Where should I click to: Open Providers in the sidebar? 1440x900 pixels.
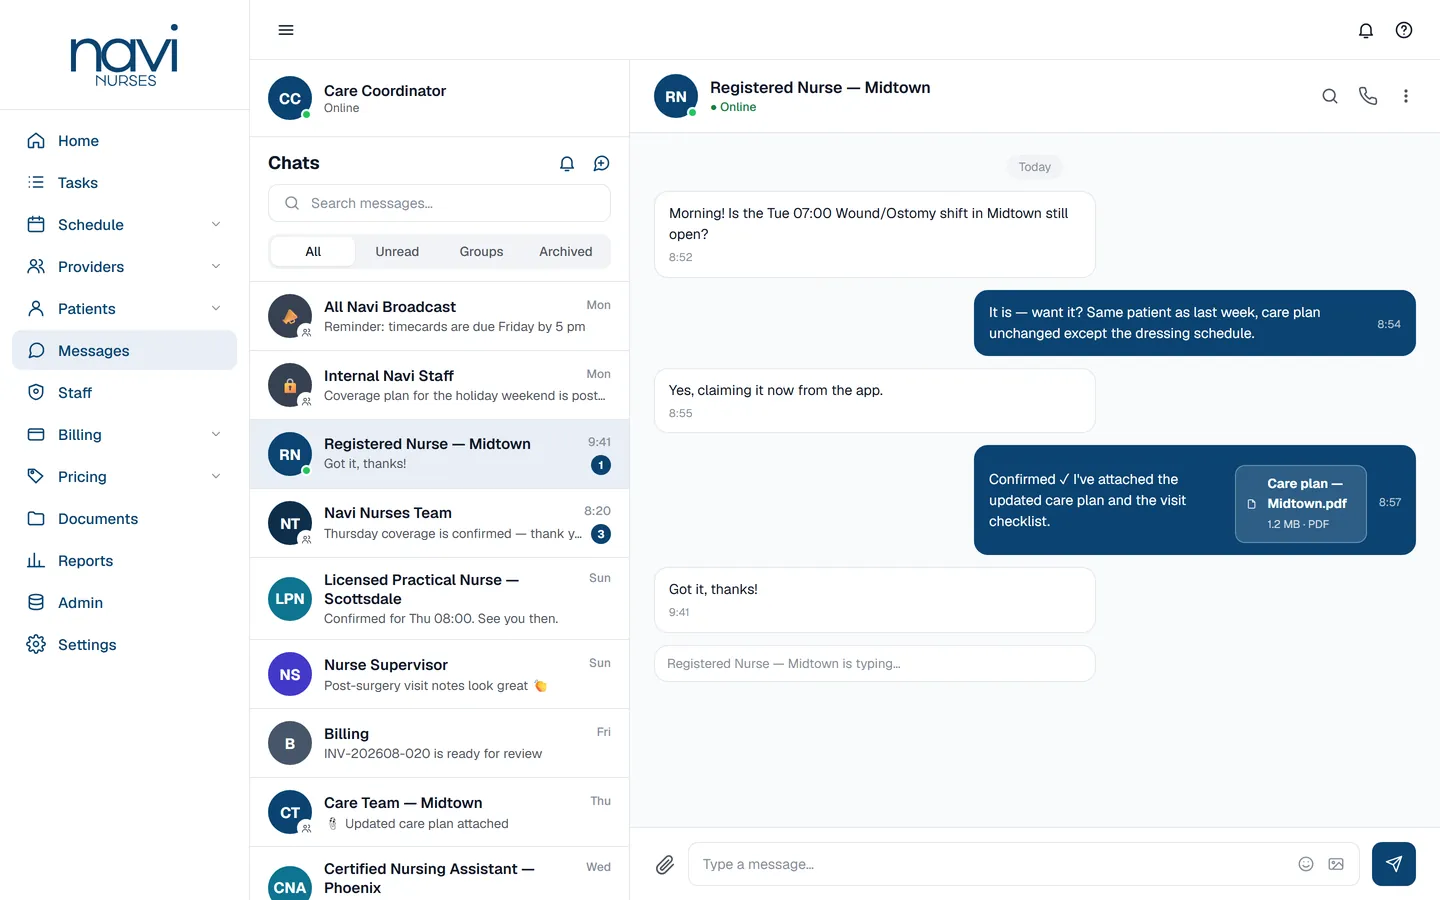click(124, 267)
